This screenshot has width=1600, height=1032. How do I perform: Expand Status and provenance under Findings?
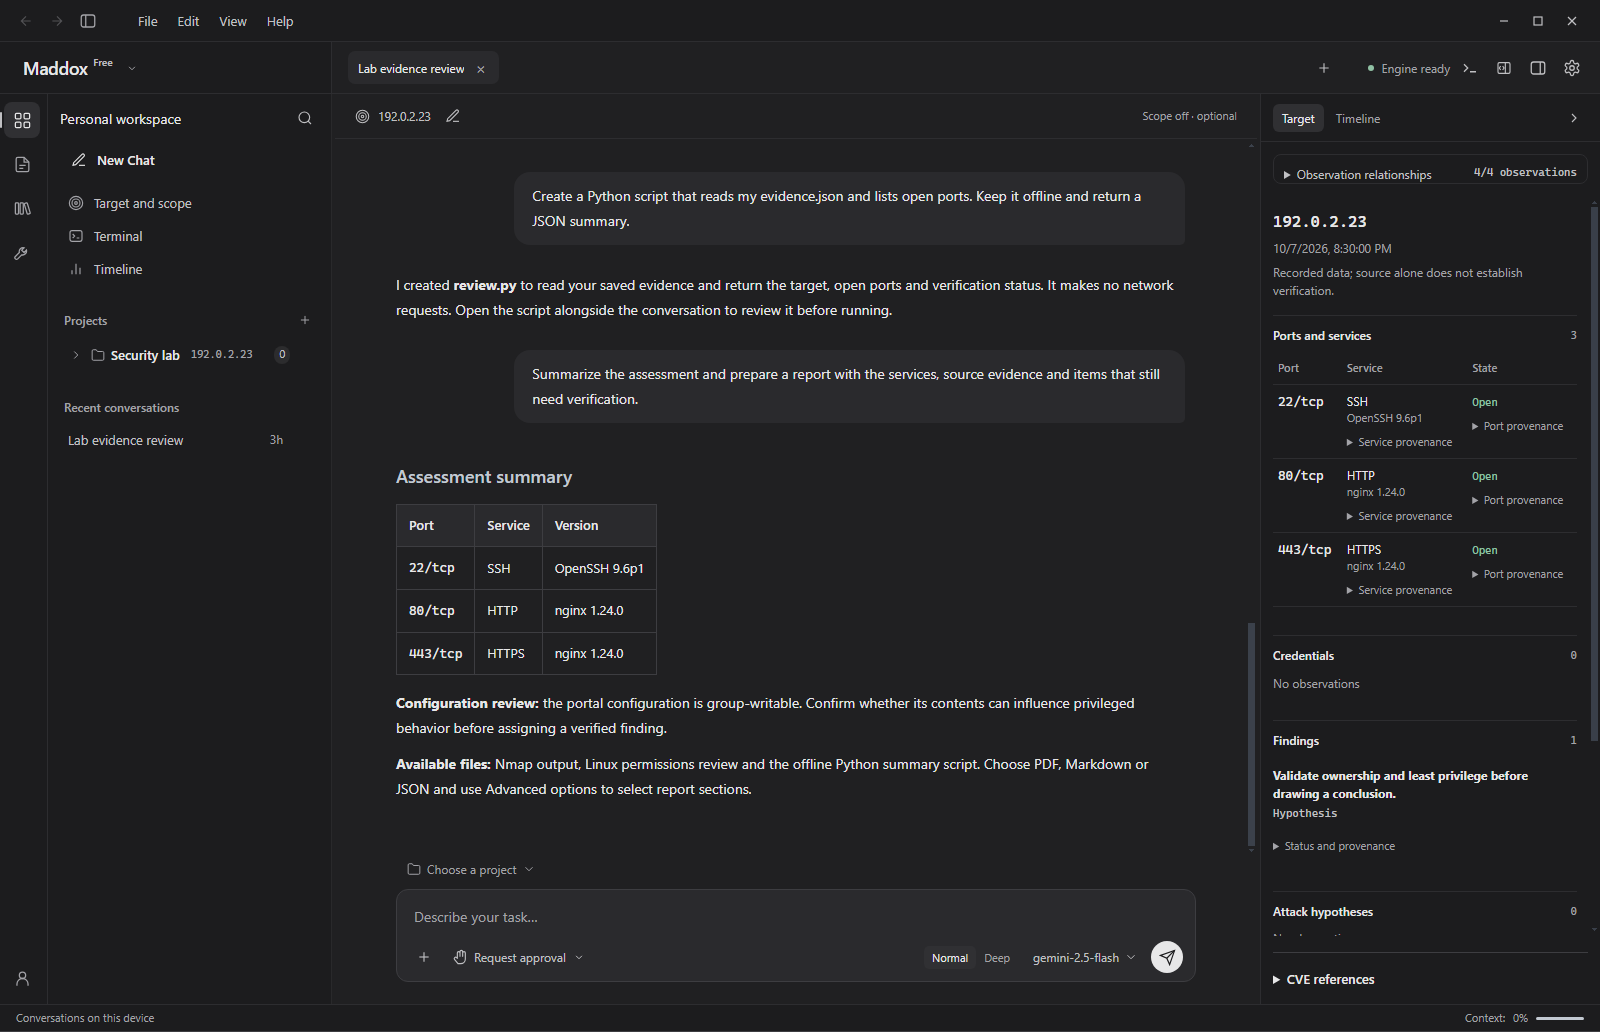[x=1334, y=846]
